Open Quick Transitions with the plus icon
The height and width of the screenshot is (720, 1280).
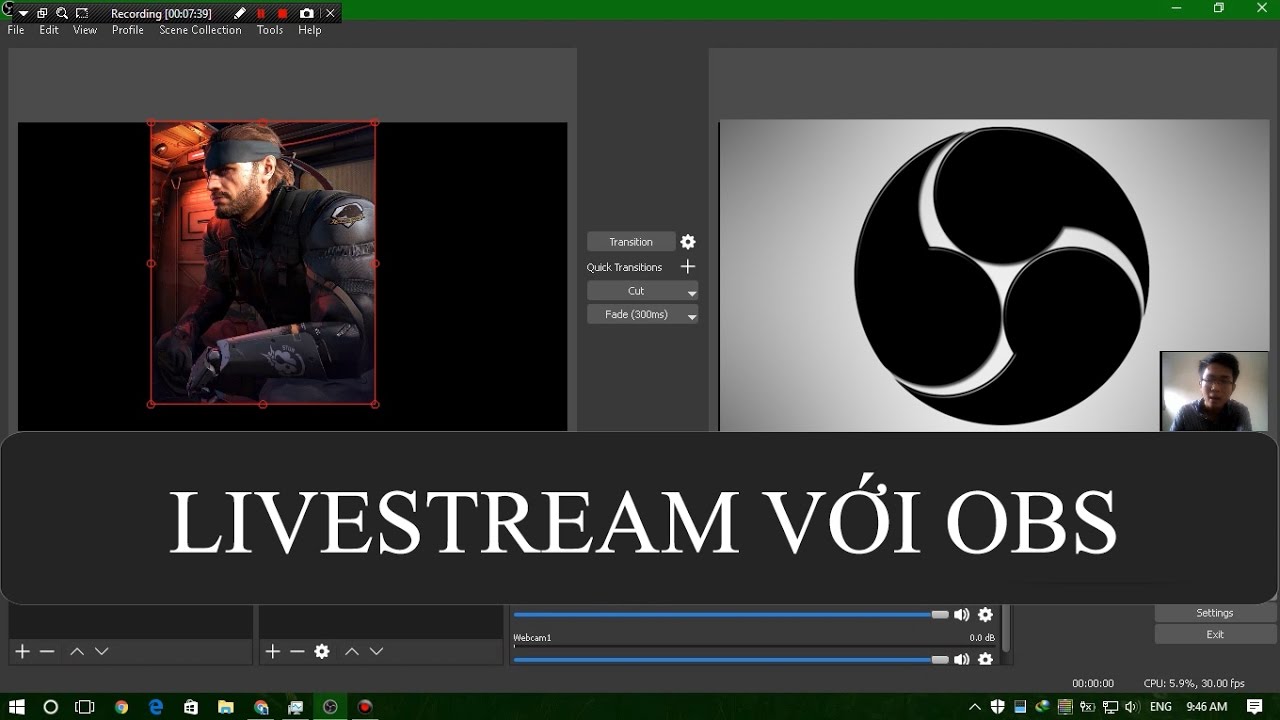[x=687, y=267]
